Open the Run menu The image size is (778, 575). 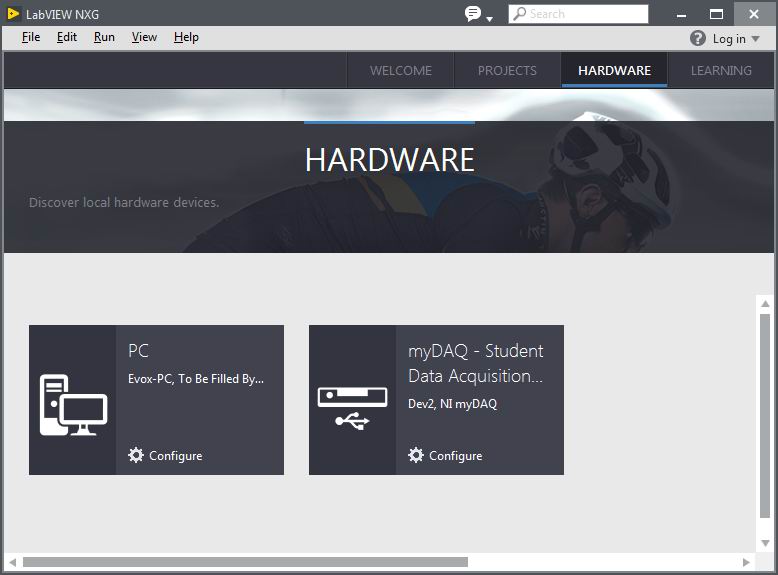(x=104, y=37)
